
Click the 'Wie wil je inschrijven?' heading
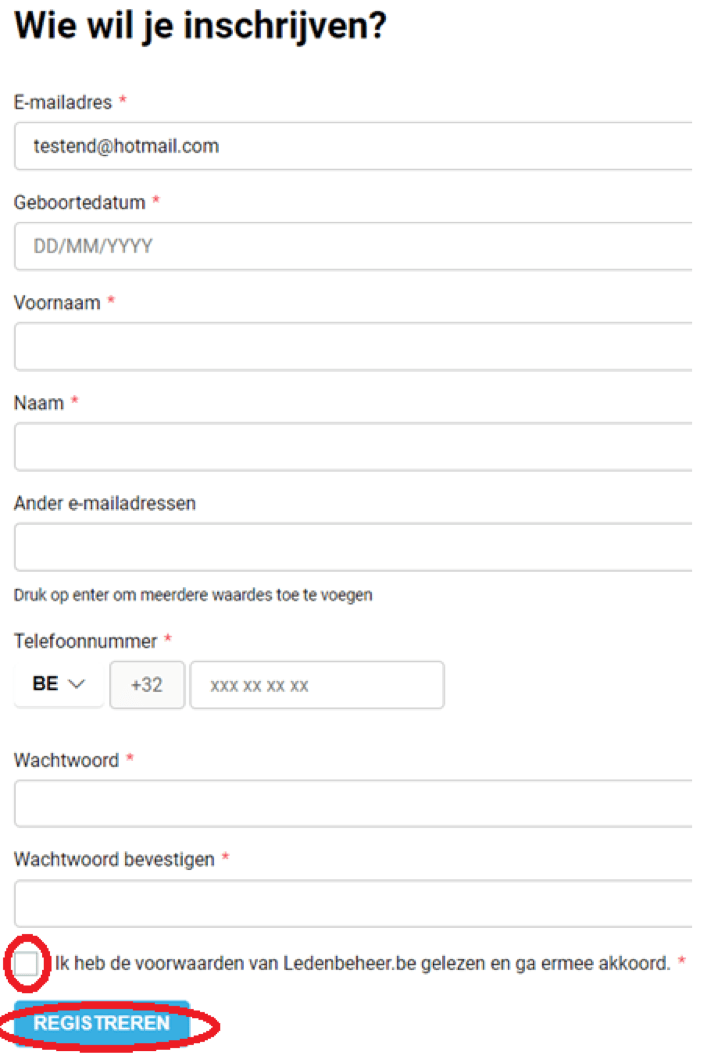[200, 26]
